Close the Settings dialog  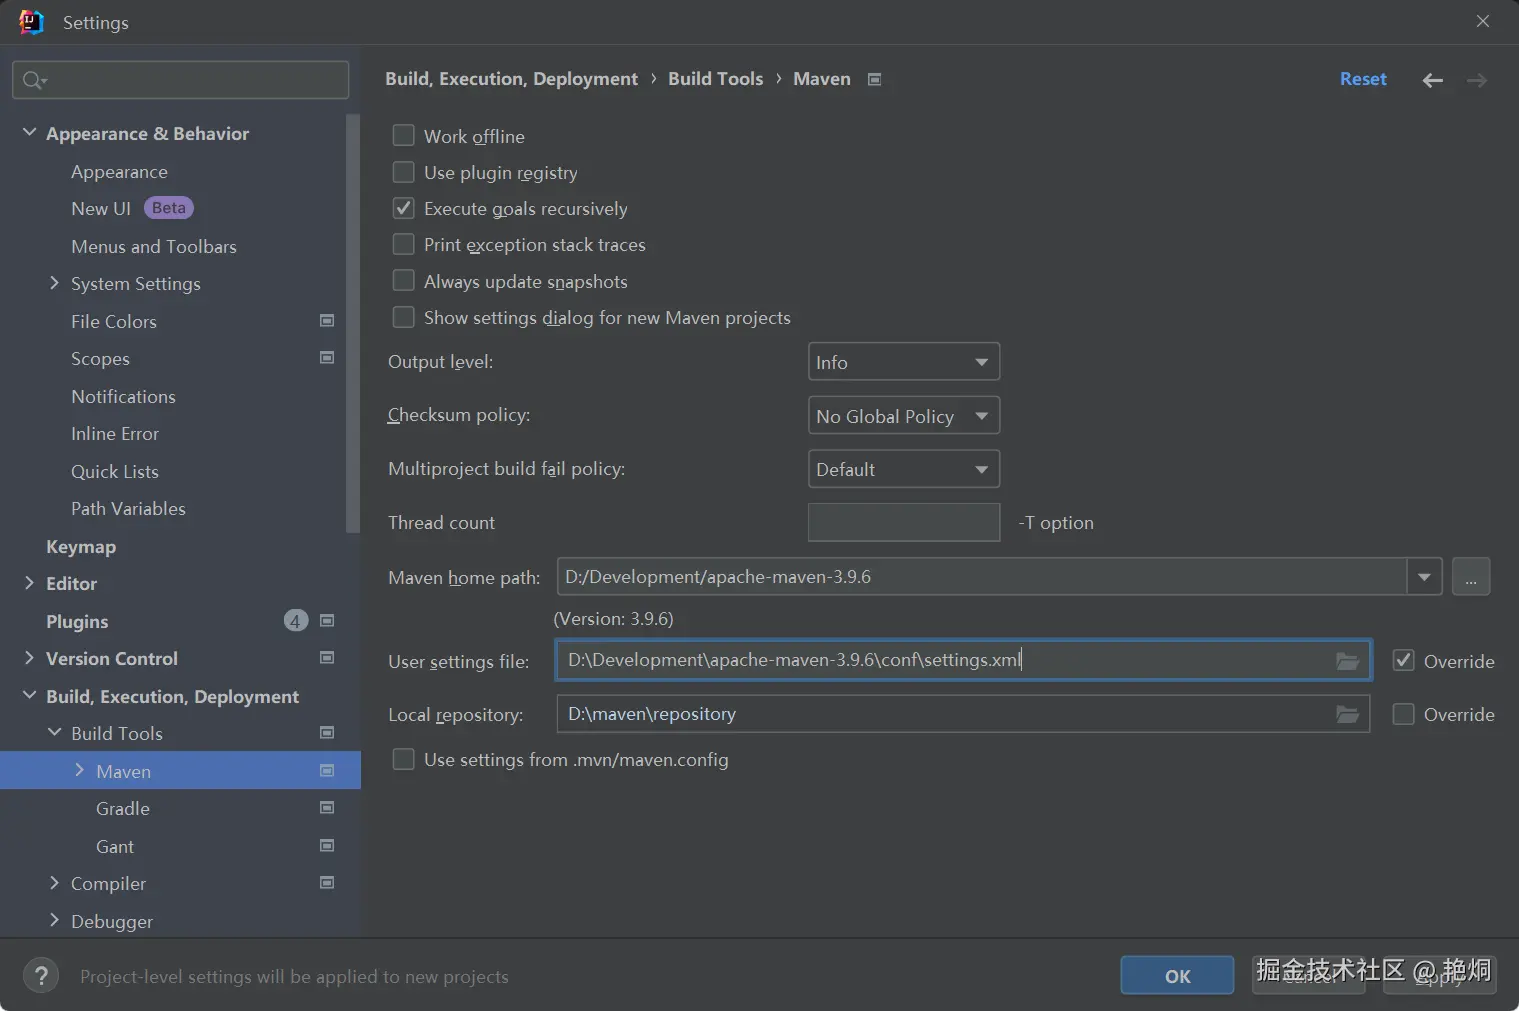(1482, 22)
